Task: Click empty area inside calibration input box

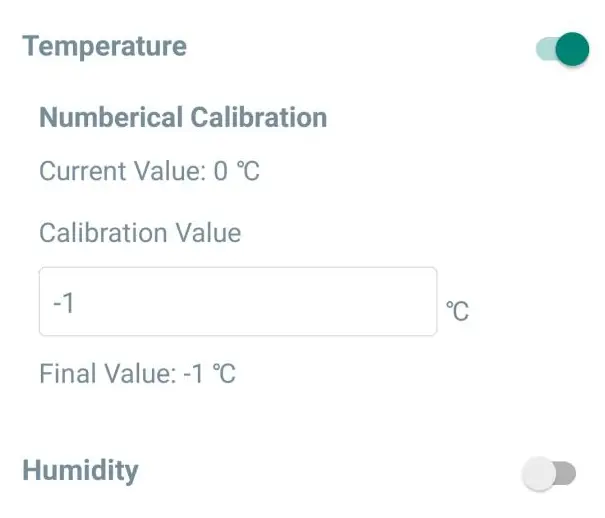Action: point(300,302)
